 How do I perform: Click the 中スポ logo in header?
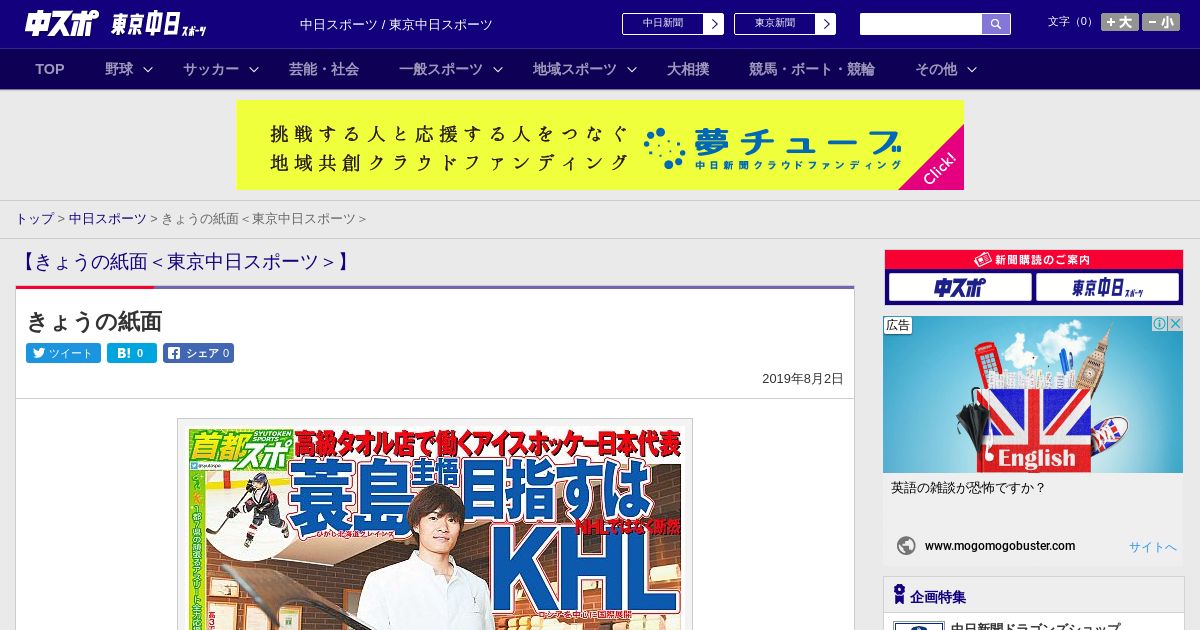60,23
